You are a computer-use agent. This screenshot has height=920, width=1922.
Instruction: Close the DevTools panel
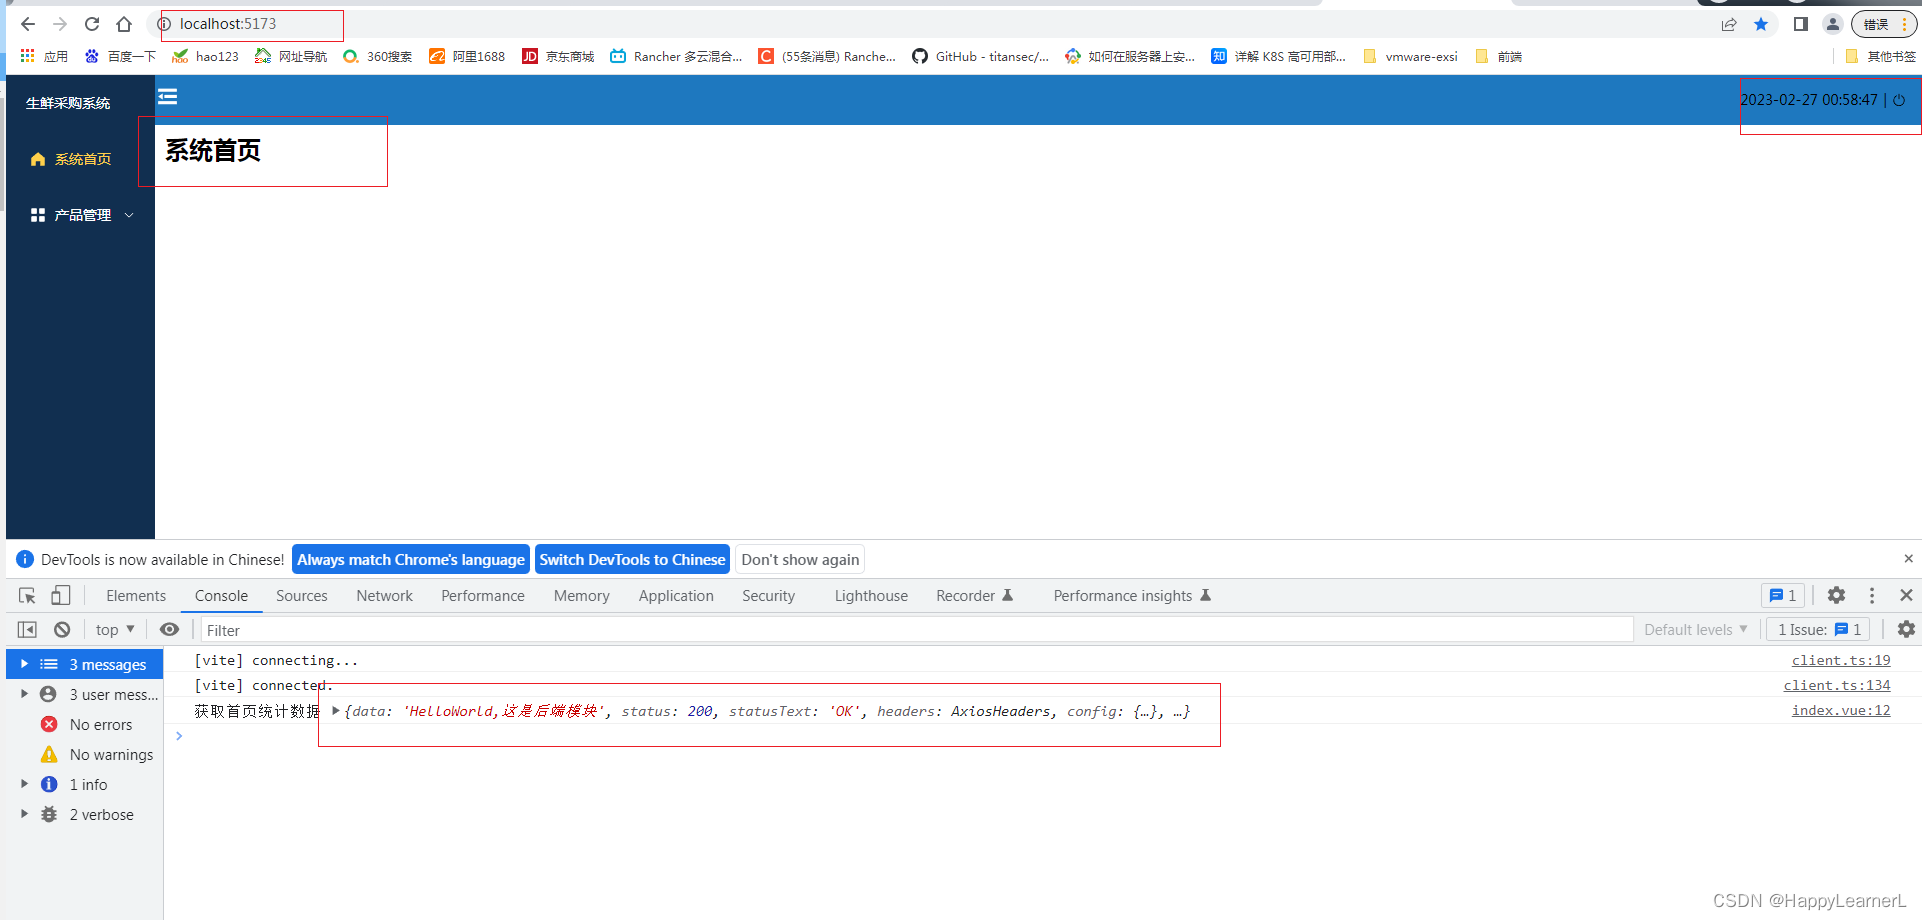(1906, 596)
